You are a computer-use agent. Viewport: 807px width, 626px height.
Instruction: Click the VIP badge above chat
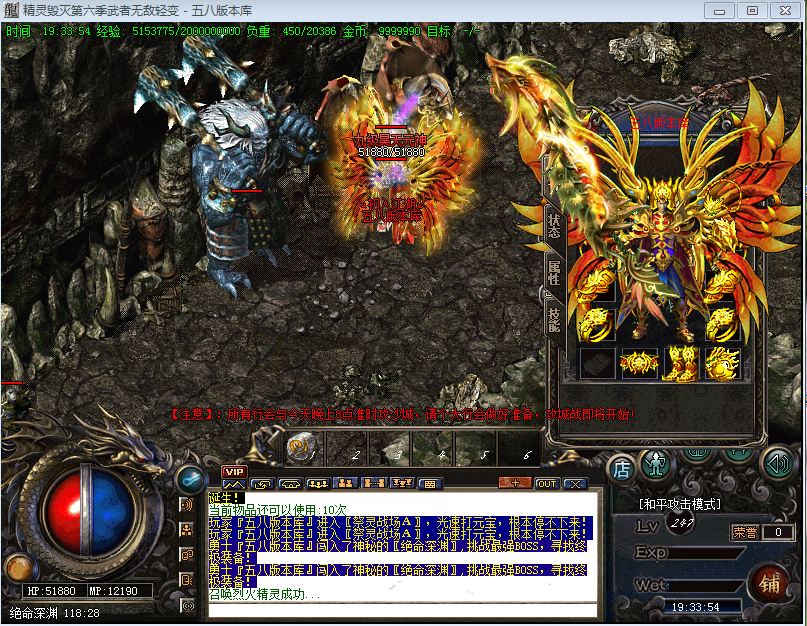(234, 472)
